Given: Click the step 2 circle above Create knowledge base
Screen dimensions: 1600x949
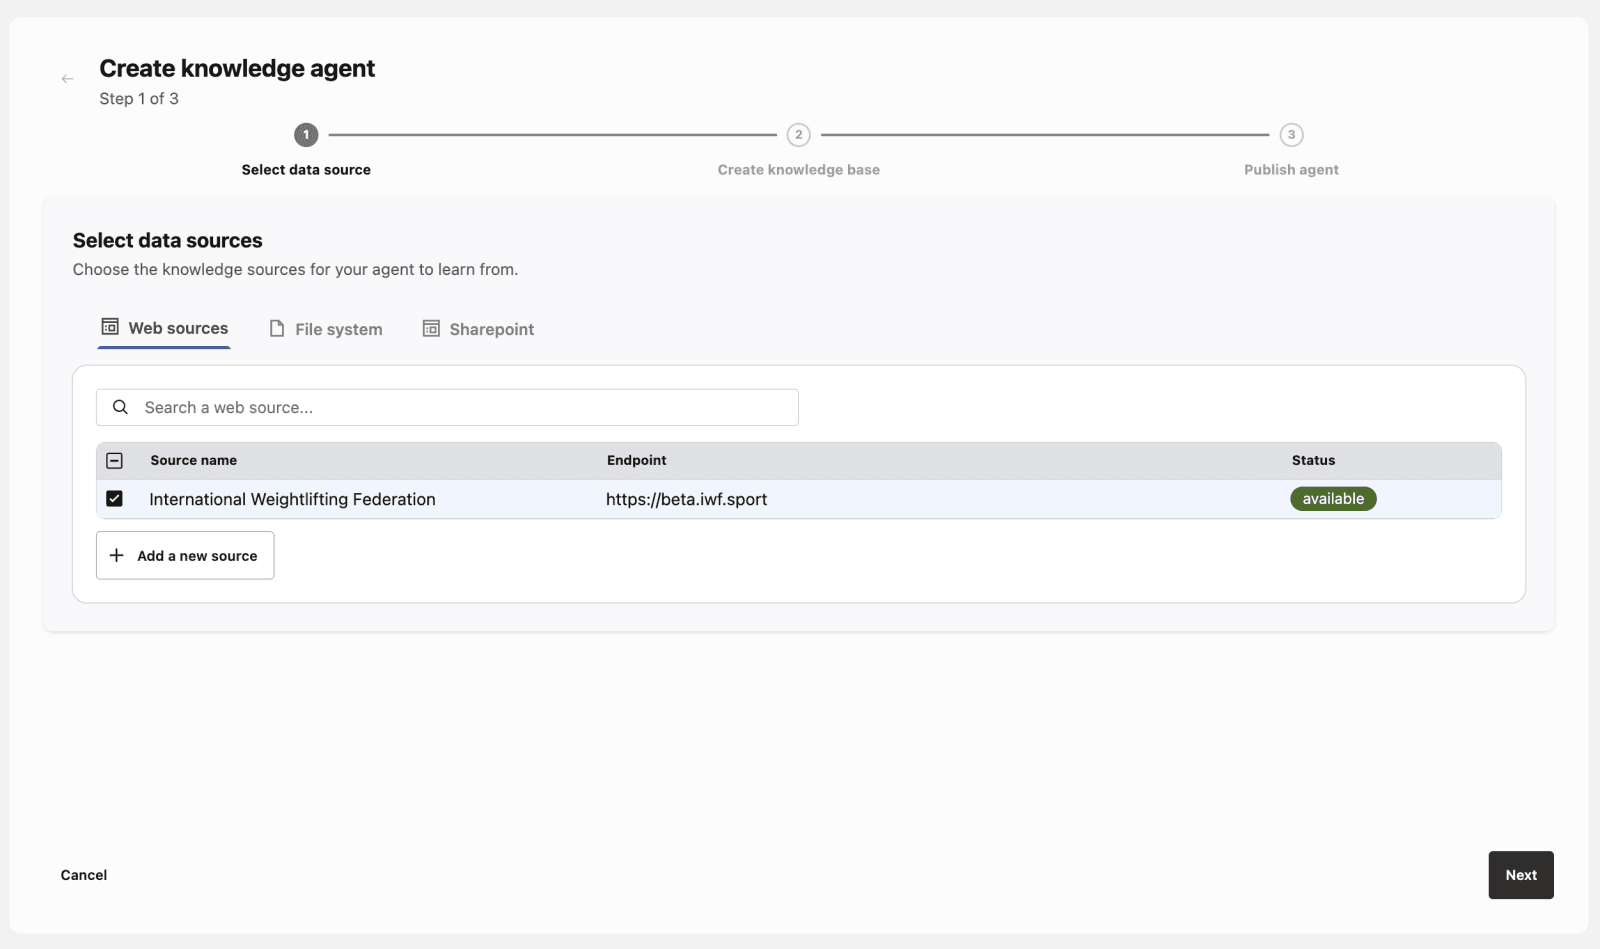Looking at the screenshot, I should point(798,134).
